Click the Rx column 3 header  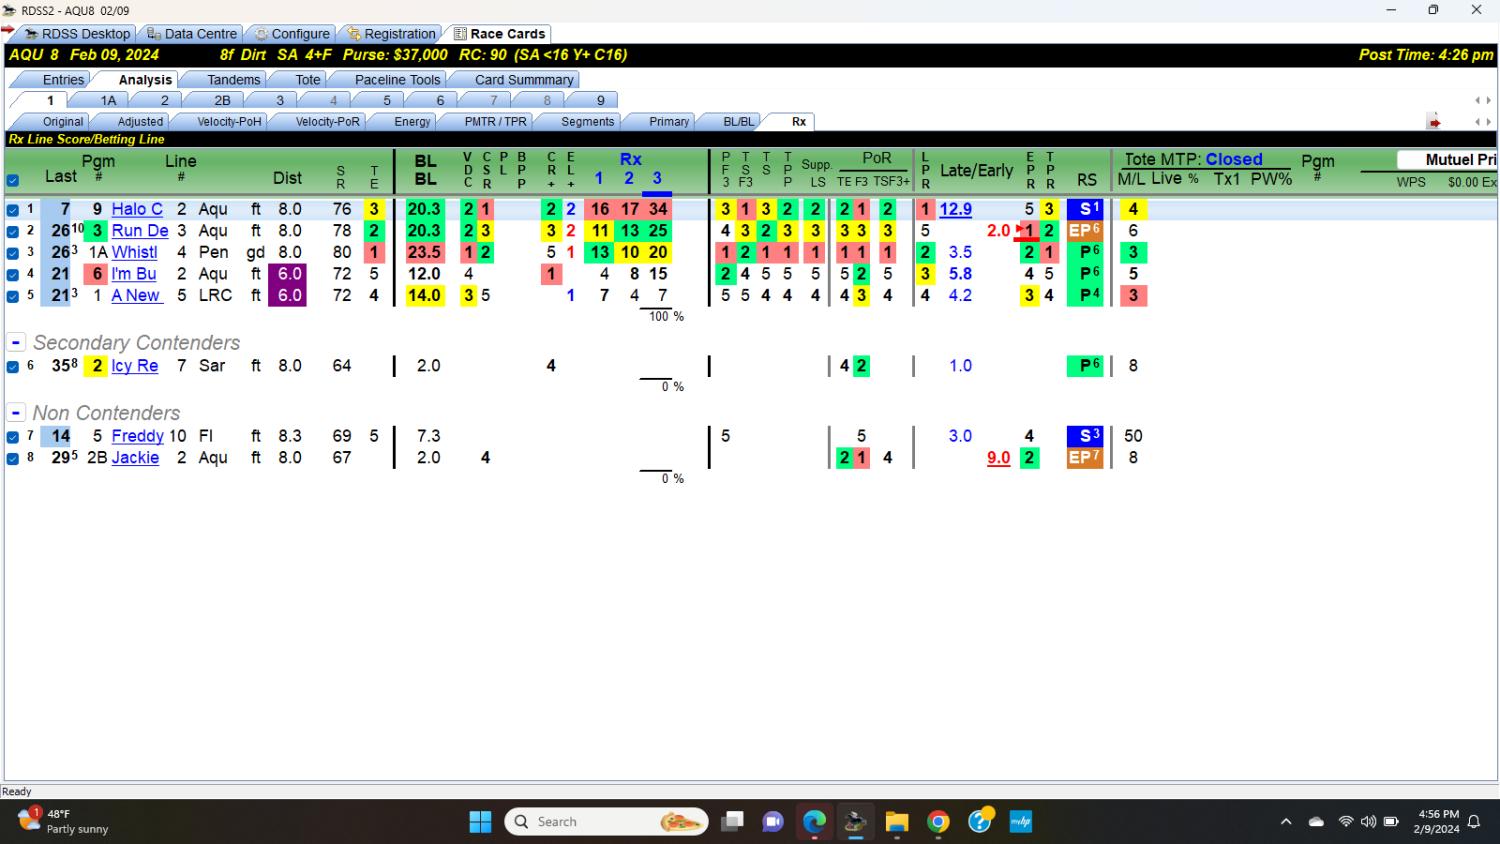pyautogui.click(x=657, y=178)
